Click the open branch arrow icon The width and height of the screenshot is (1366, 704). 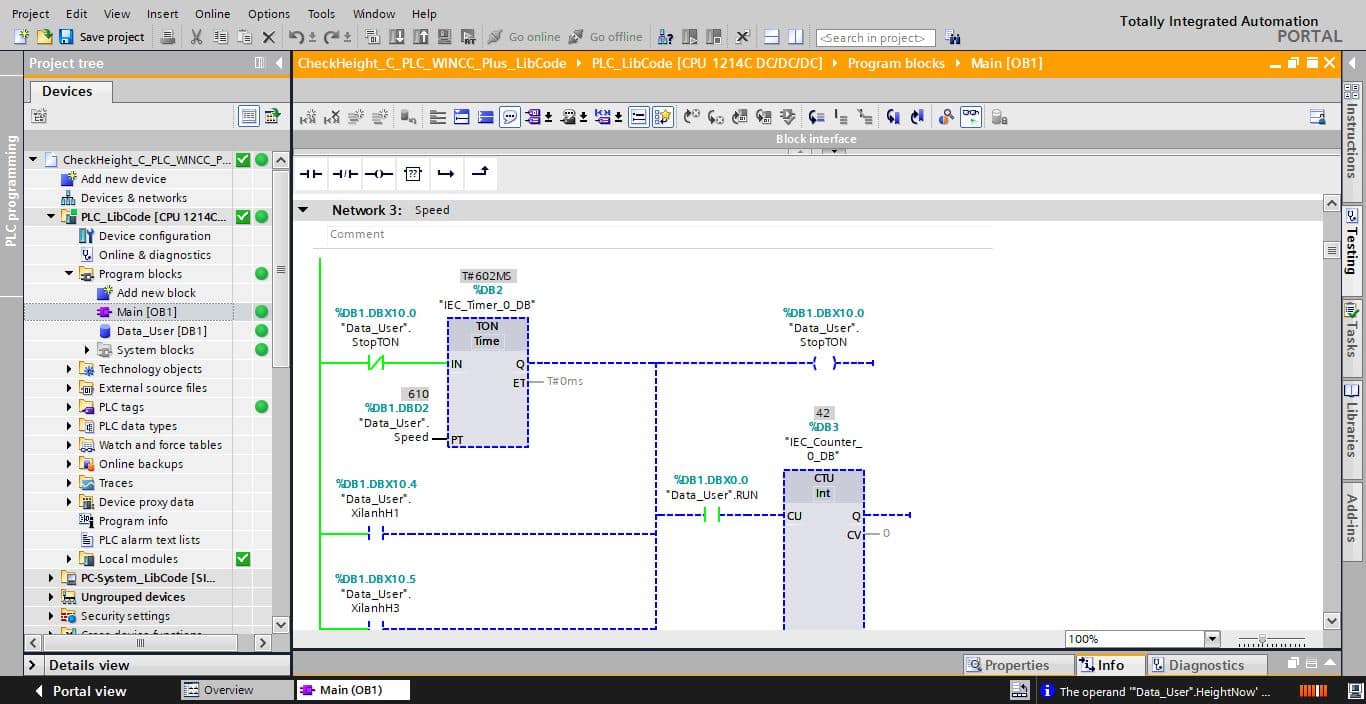point(446,174)
